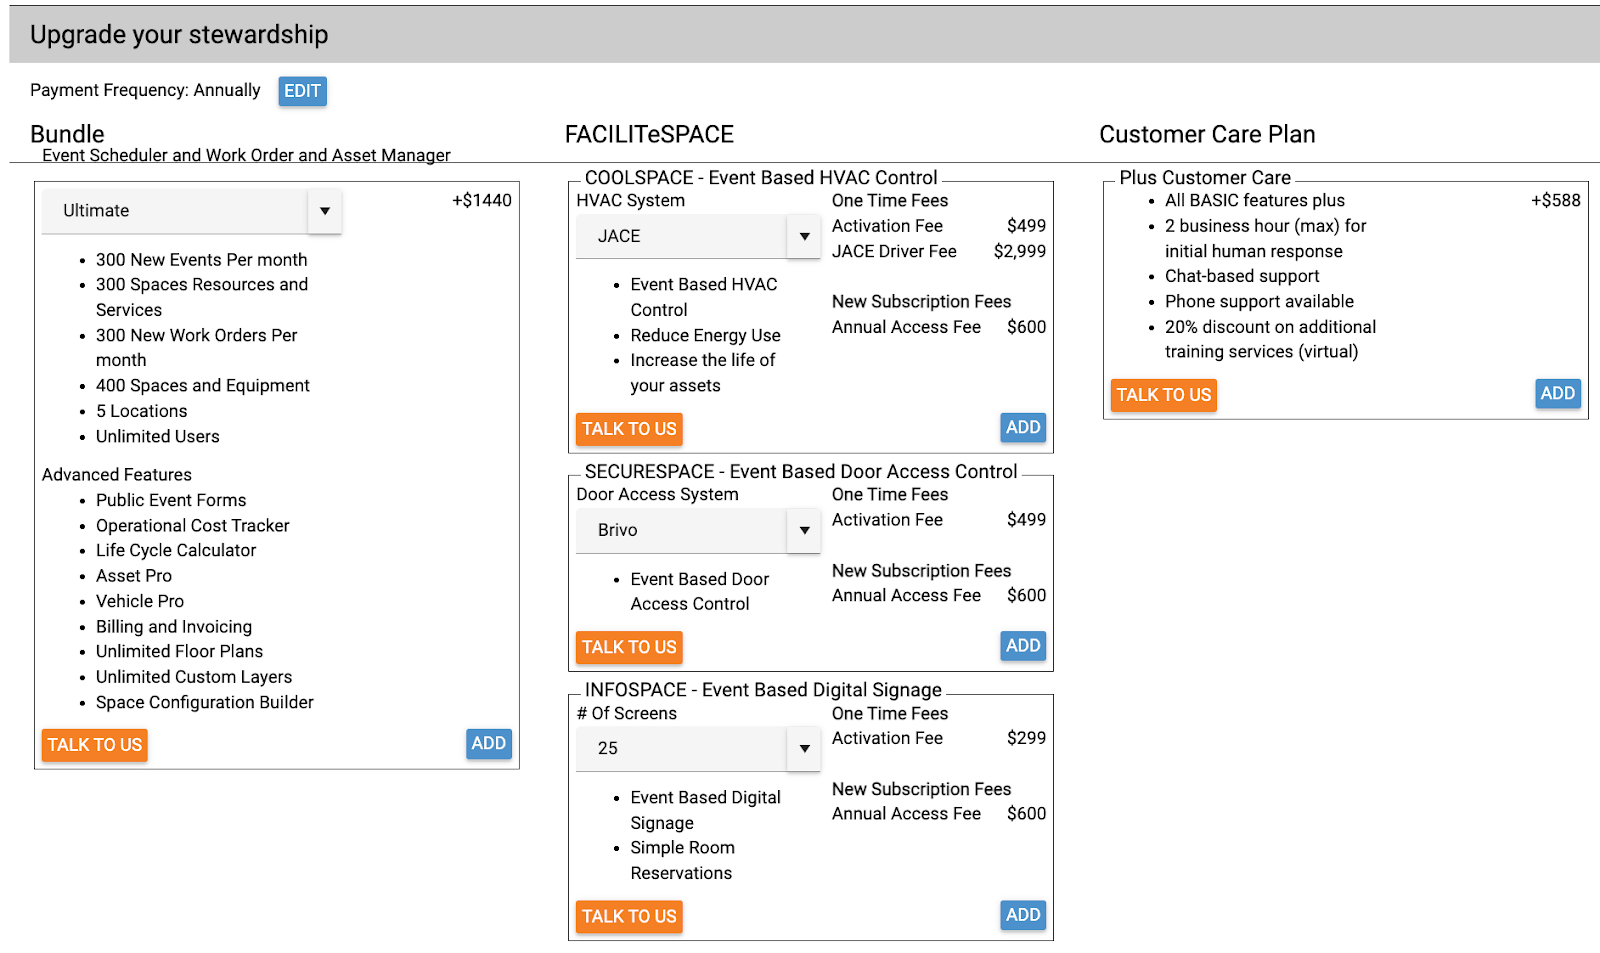
Task: Expand the JACE HVAC System dropdown
Action: coord(682,237)
